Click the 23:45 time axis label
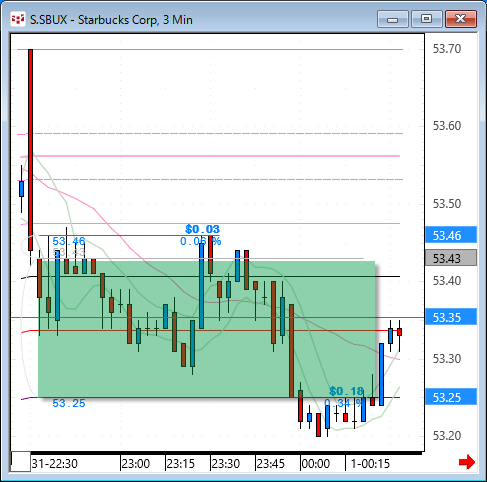The width and height of the screenshot is (487, 482). pos(271,463)
